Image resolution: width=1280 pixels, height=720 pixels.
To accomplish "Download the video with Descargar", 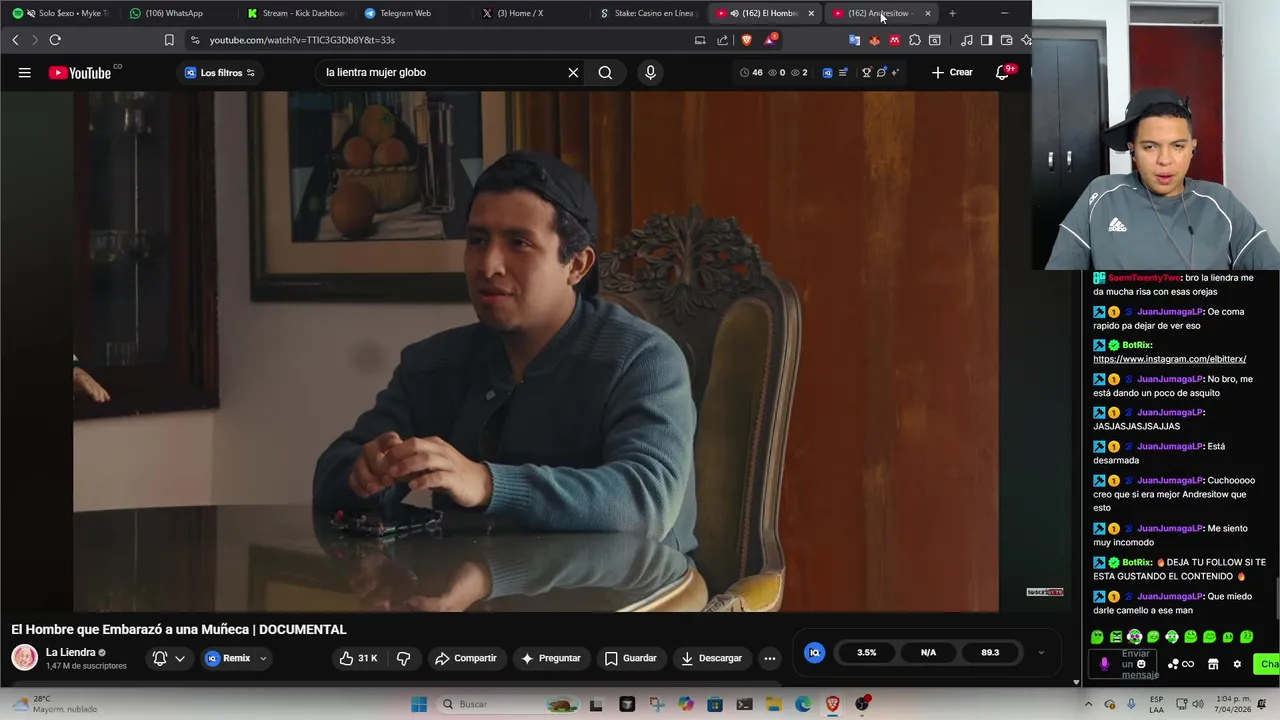I will point(711,658).
